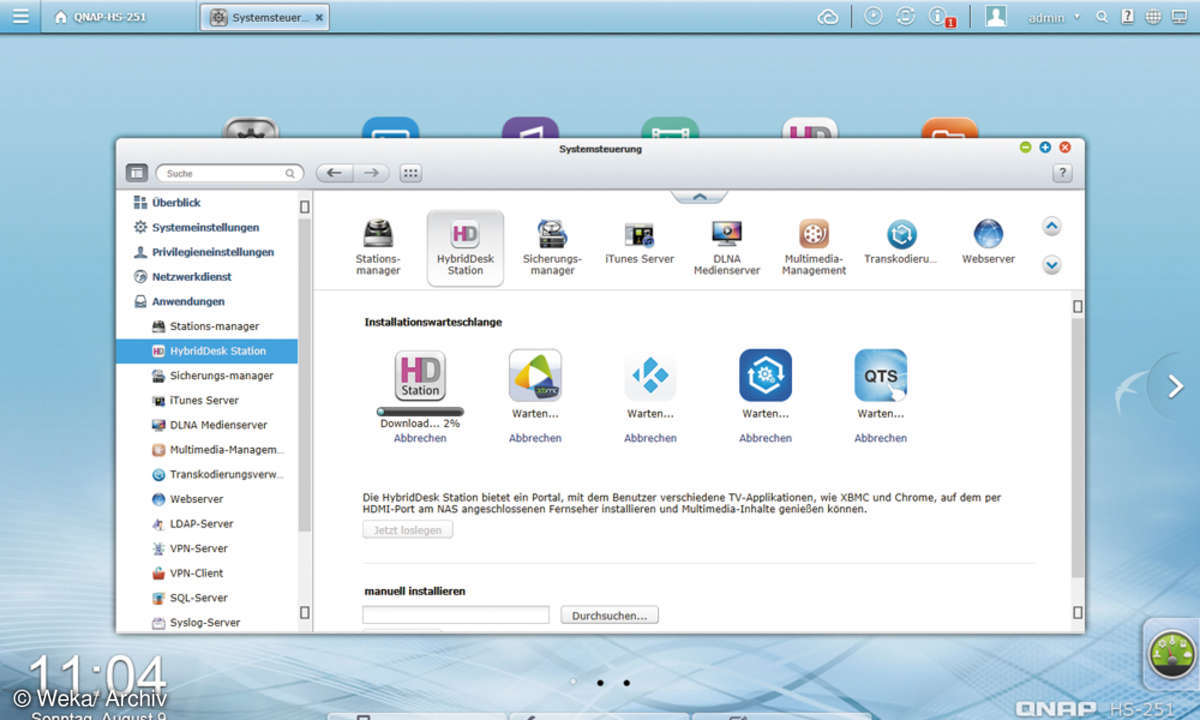Open the external devices sync icon
This screenshot has height=720, width=1200.
pos(905,16)
